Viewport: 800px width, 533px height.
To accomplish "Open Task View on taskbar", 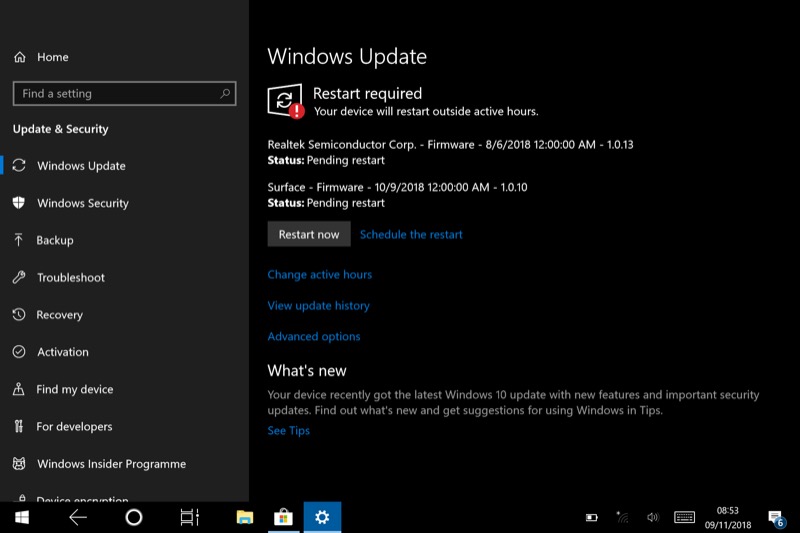I will [x=190, y=517].
